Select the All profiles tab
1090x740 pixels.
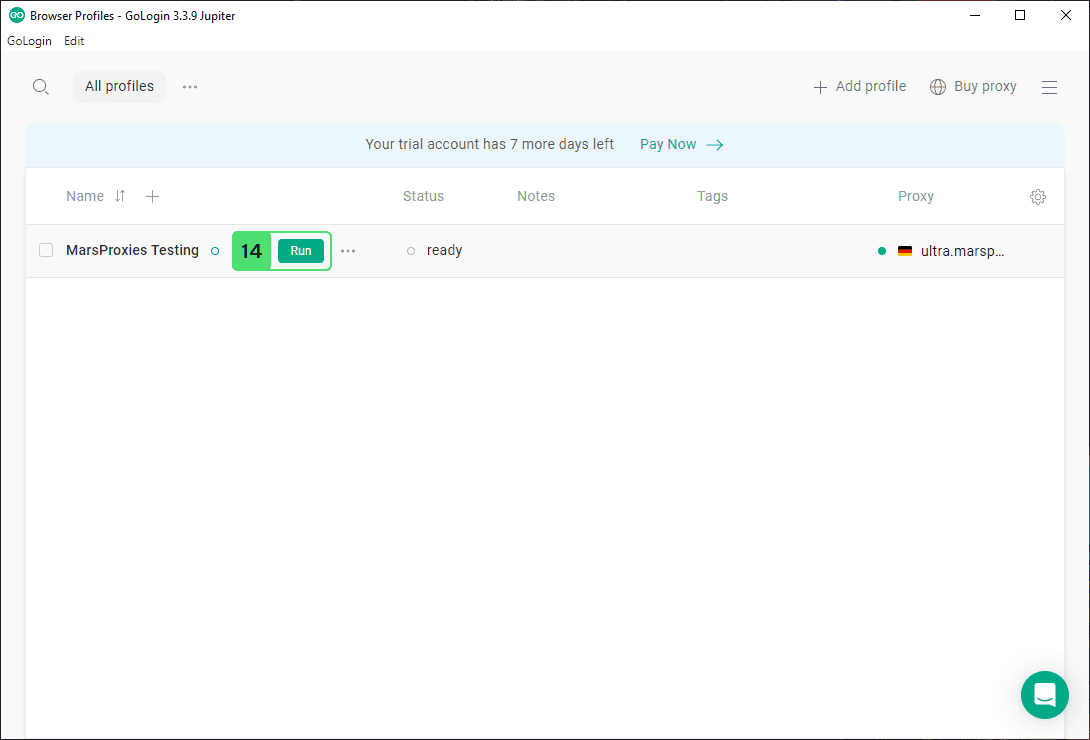(119, 87)
